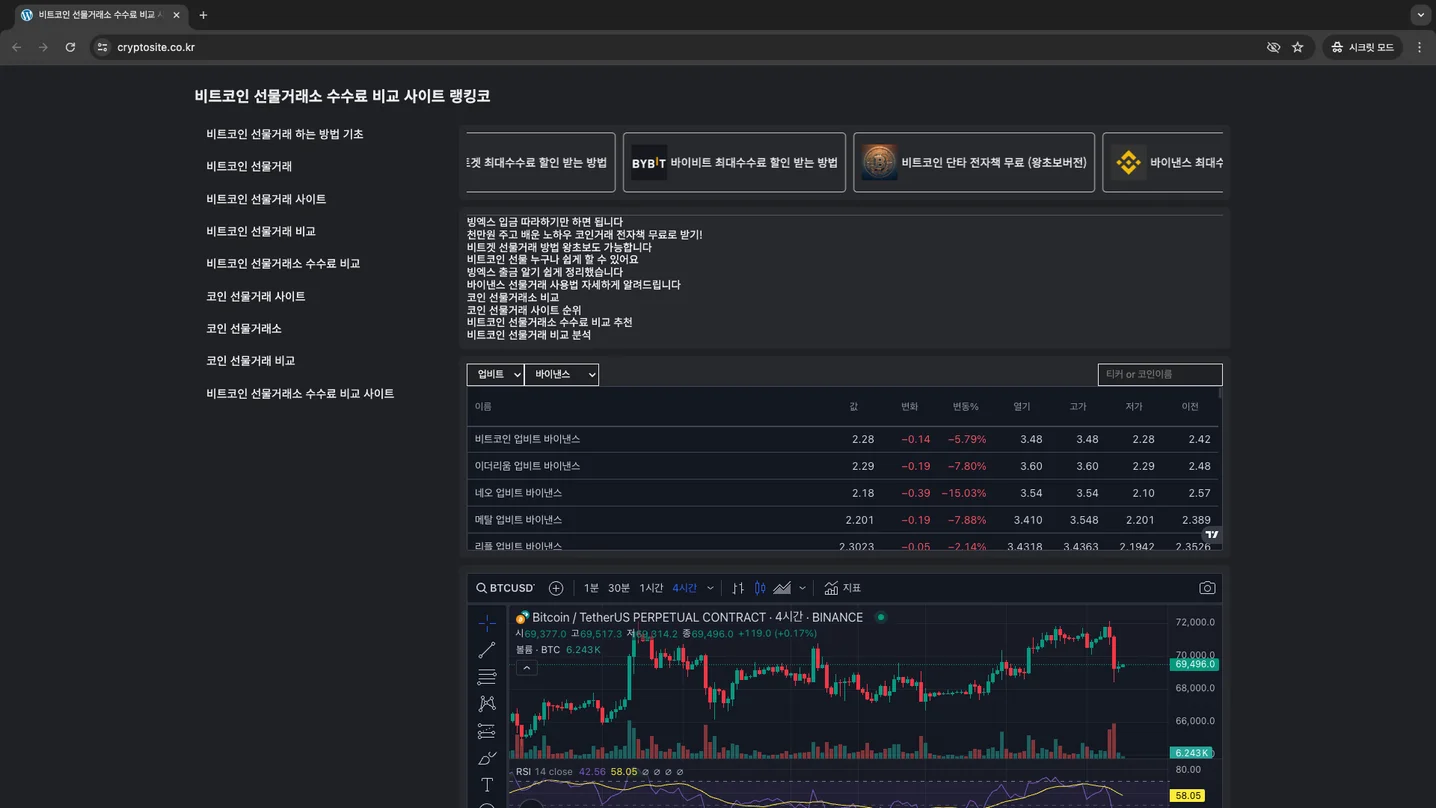The width and height of the screenshot is (1436, 808).
Task: Open 코인 선물거래 사이트 순위 link
Action: [524, 310]
